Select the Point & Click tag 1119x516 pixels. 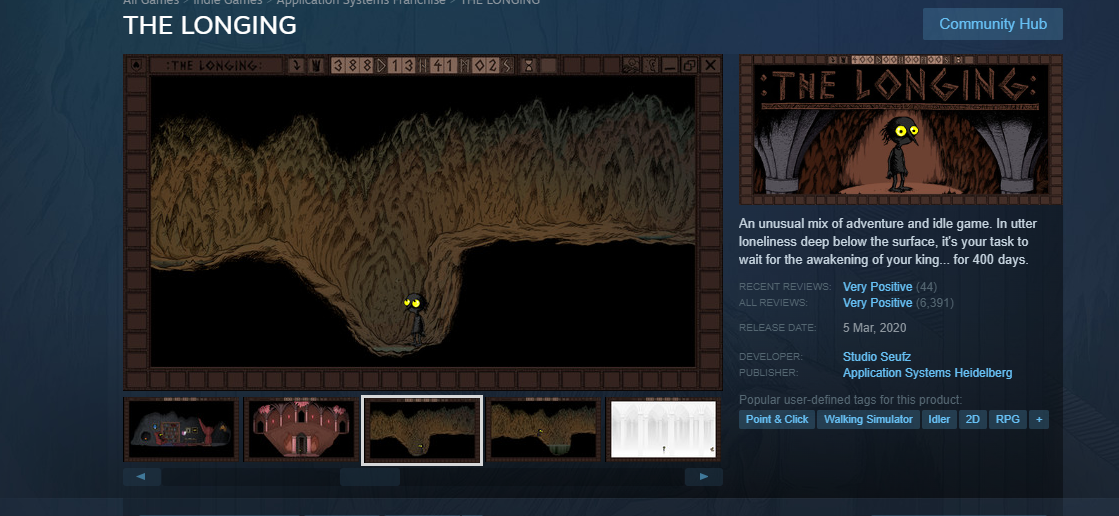[776, 420]
